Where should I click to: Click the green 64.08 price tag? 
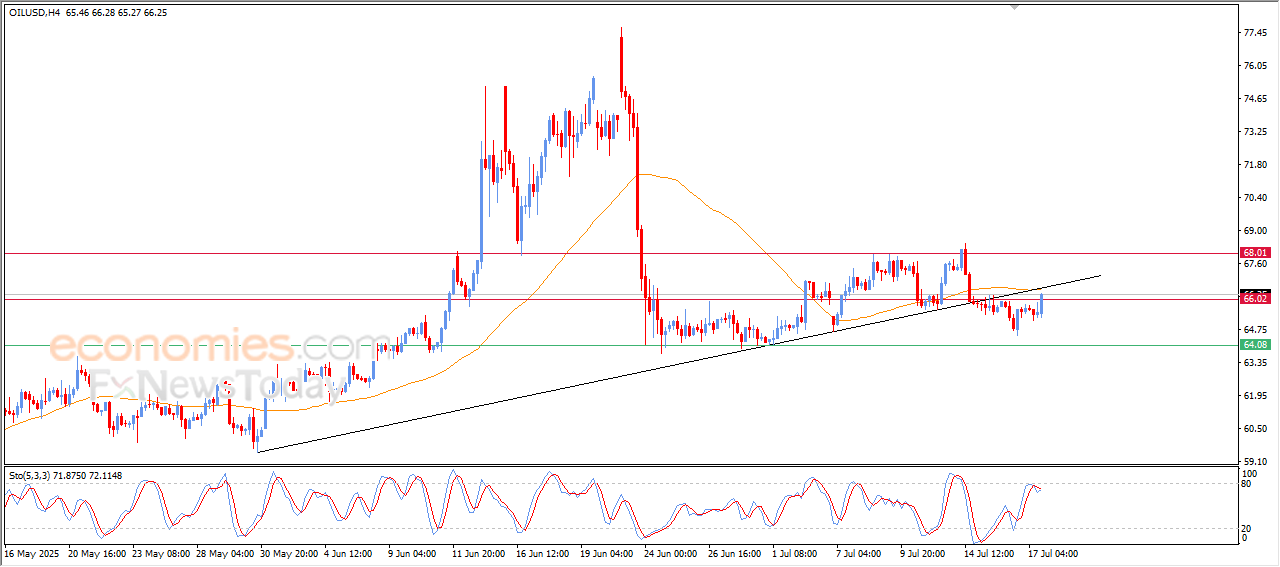pyautogui.click(x=1255, y=344)
